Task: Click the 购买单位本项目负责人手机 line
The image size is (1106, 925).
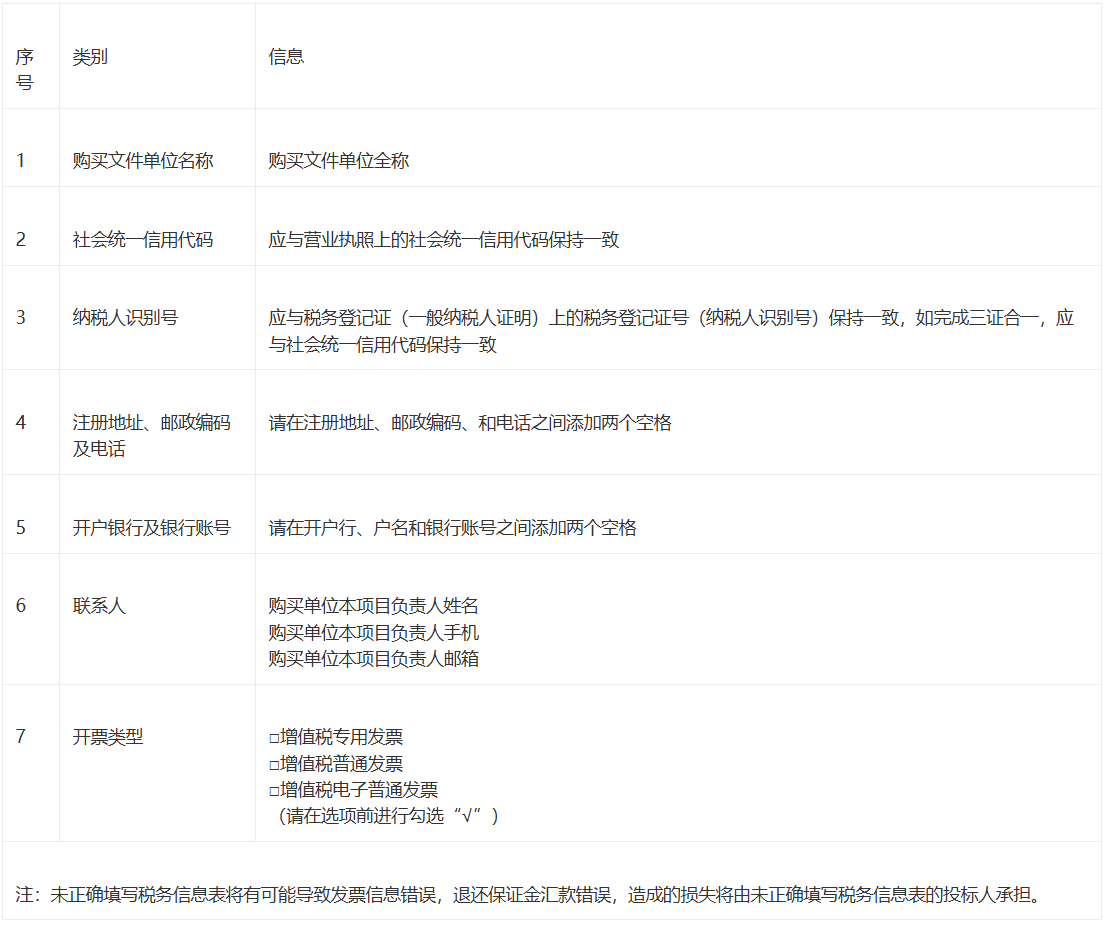Action: click(x=374, y=633)
